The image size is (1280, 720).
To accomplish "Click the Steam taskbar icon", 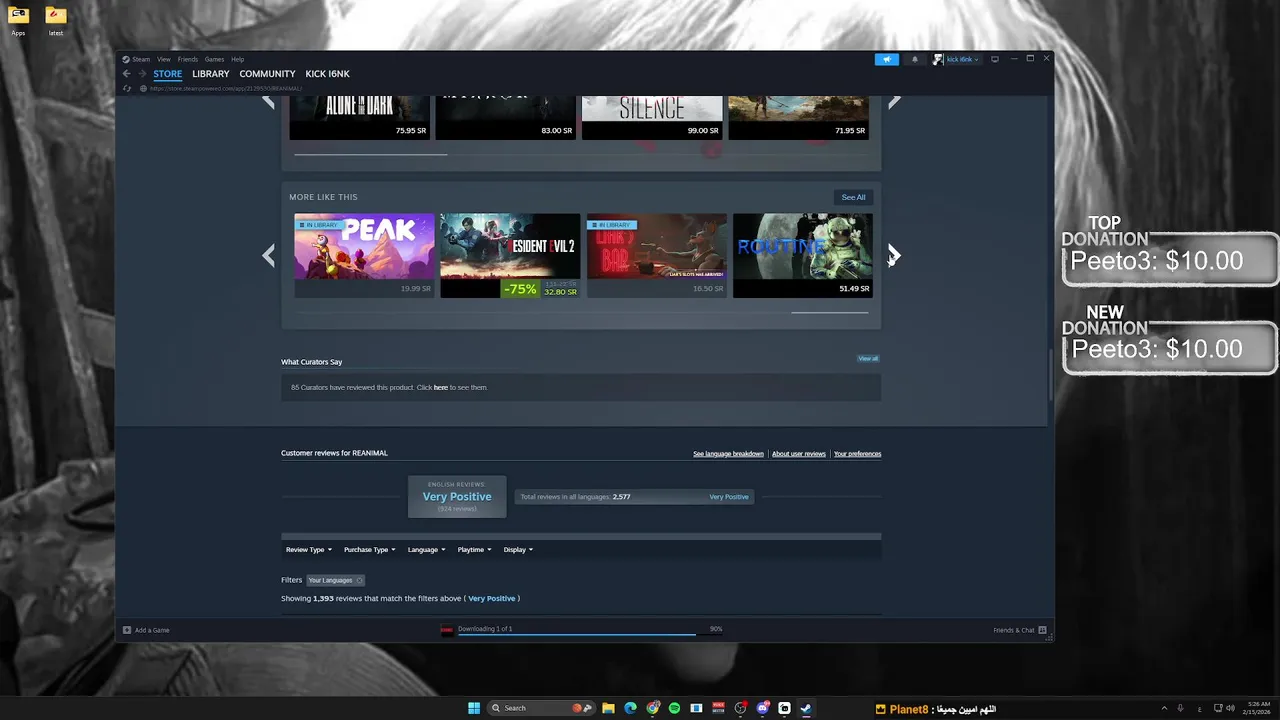I will pyautogui.click(x=806, y=708).
